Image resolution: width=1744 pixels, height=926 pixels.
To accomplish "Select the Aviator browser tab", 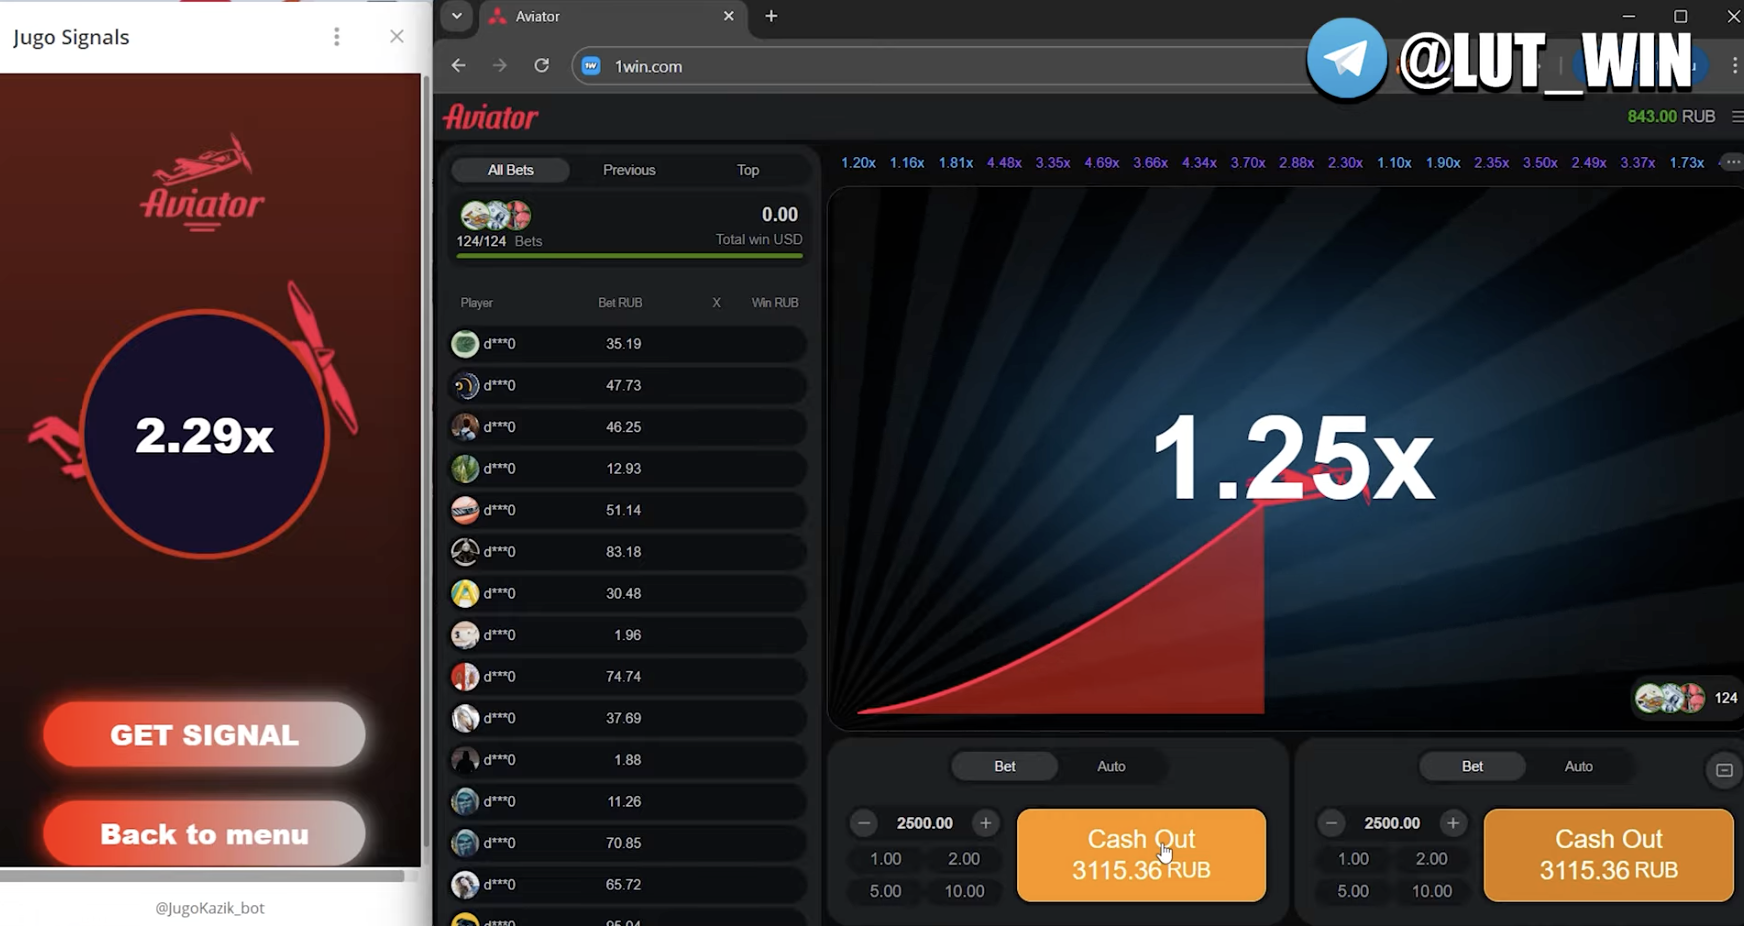I will [x=612, y=17].
